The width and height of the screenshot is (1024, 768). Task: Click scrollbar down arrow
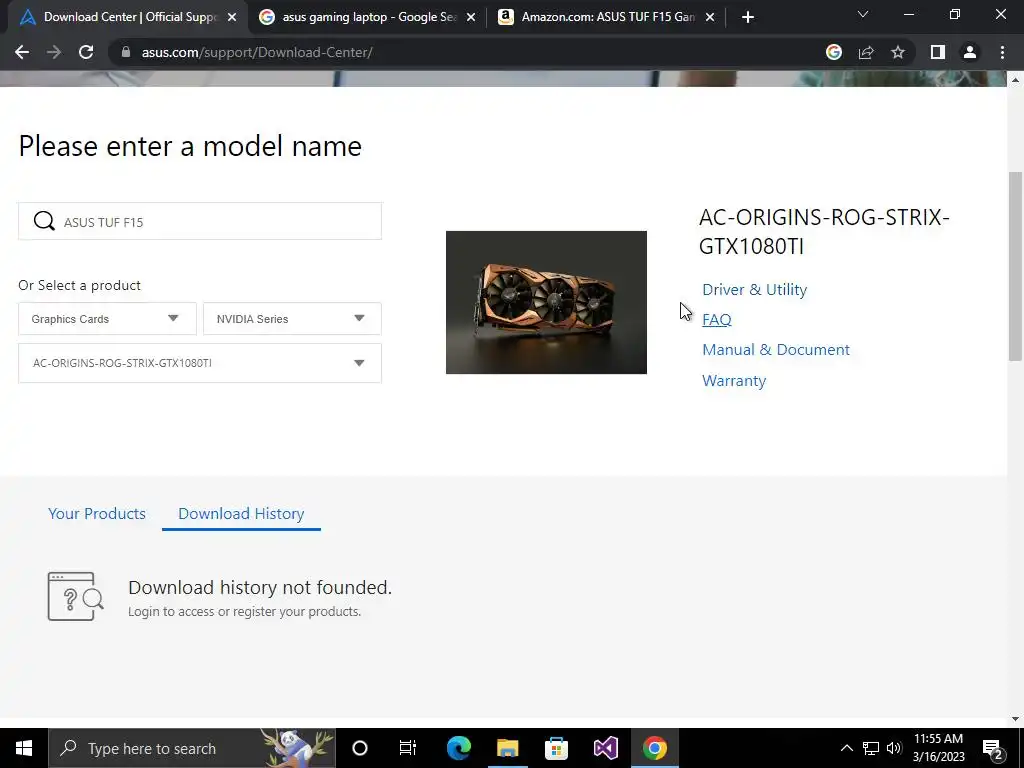pos(1015,720)
